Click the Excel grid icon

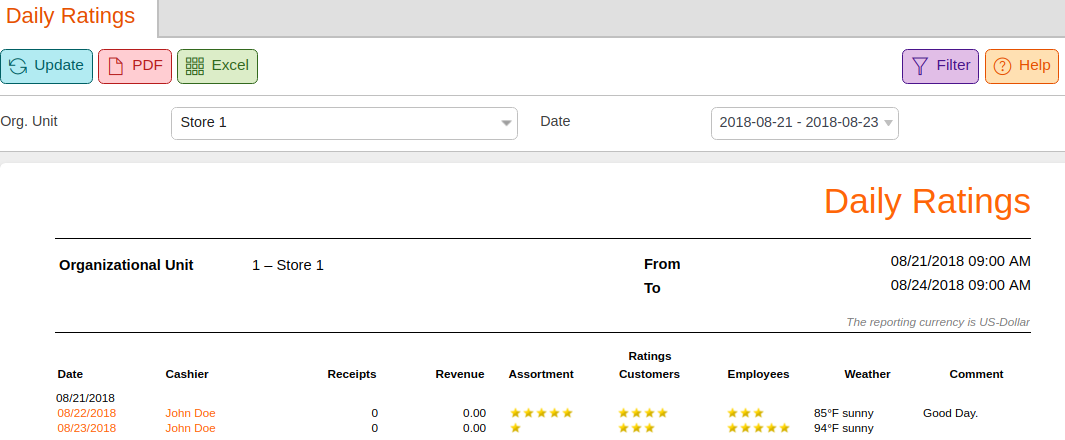point(195,66)
